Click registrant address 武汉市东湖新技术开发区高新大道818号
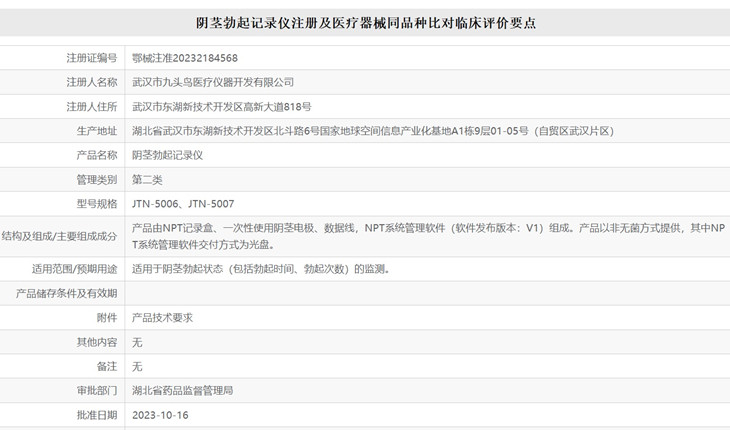730x430 pixels. point(222,107)
